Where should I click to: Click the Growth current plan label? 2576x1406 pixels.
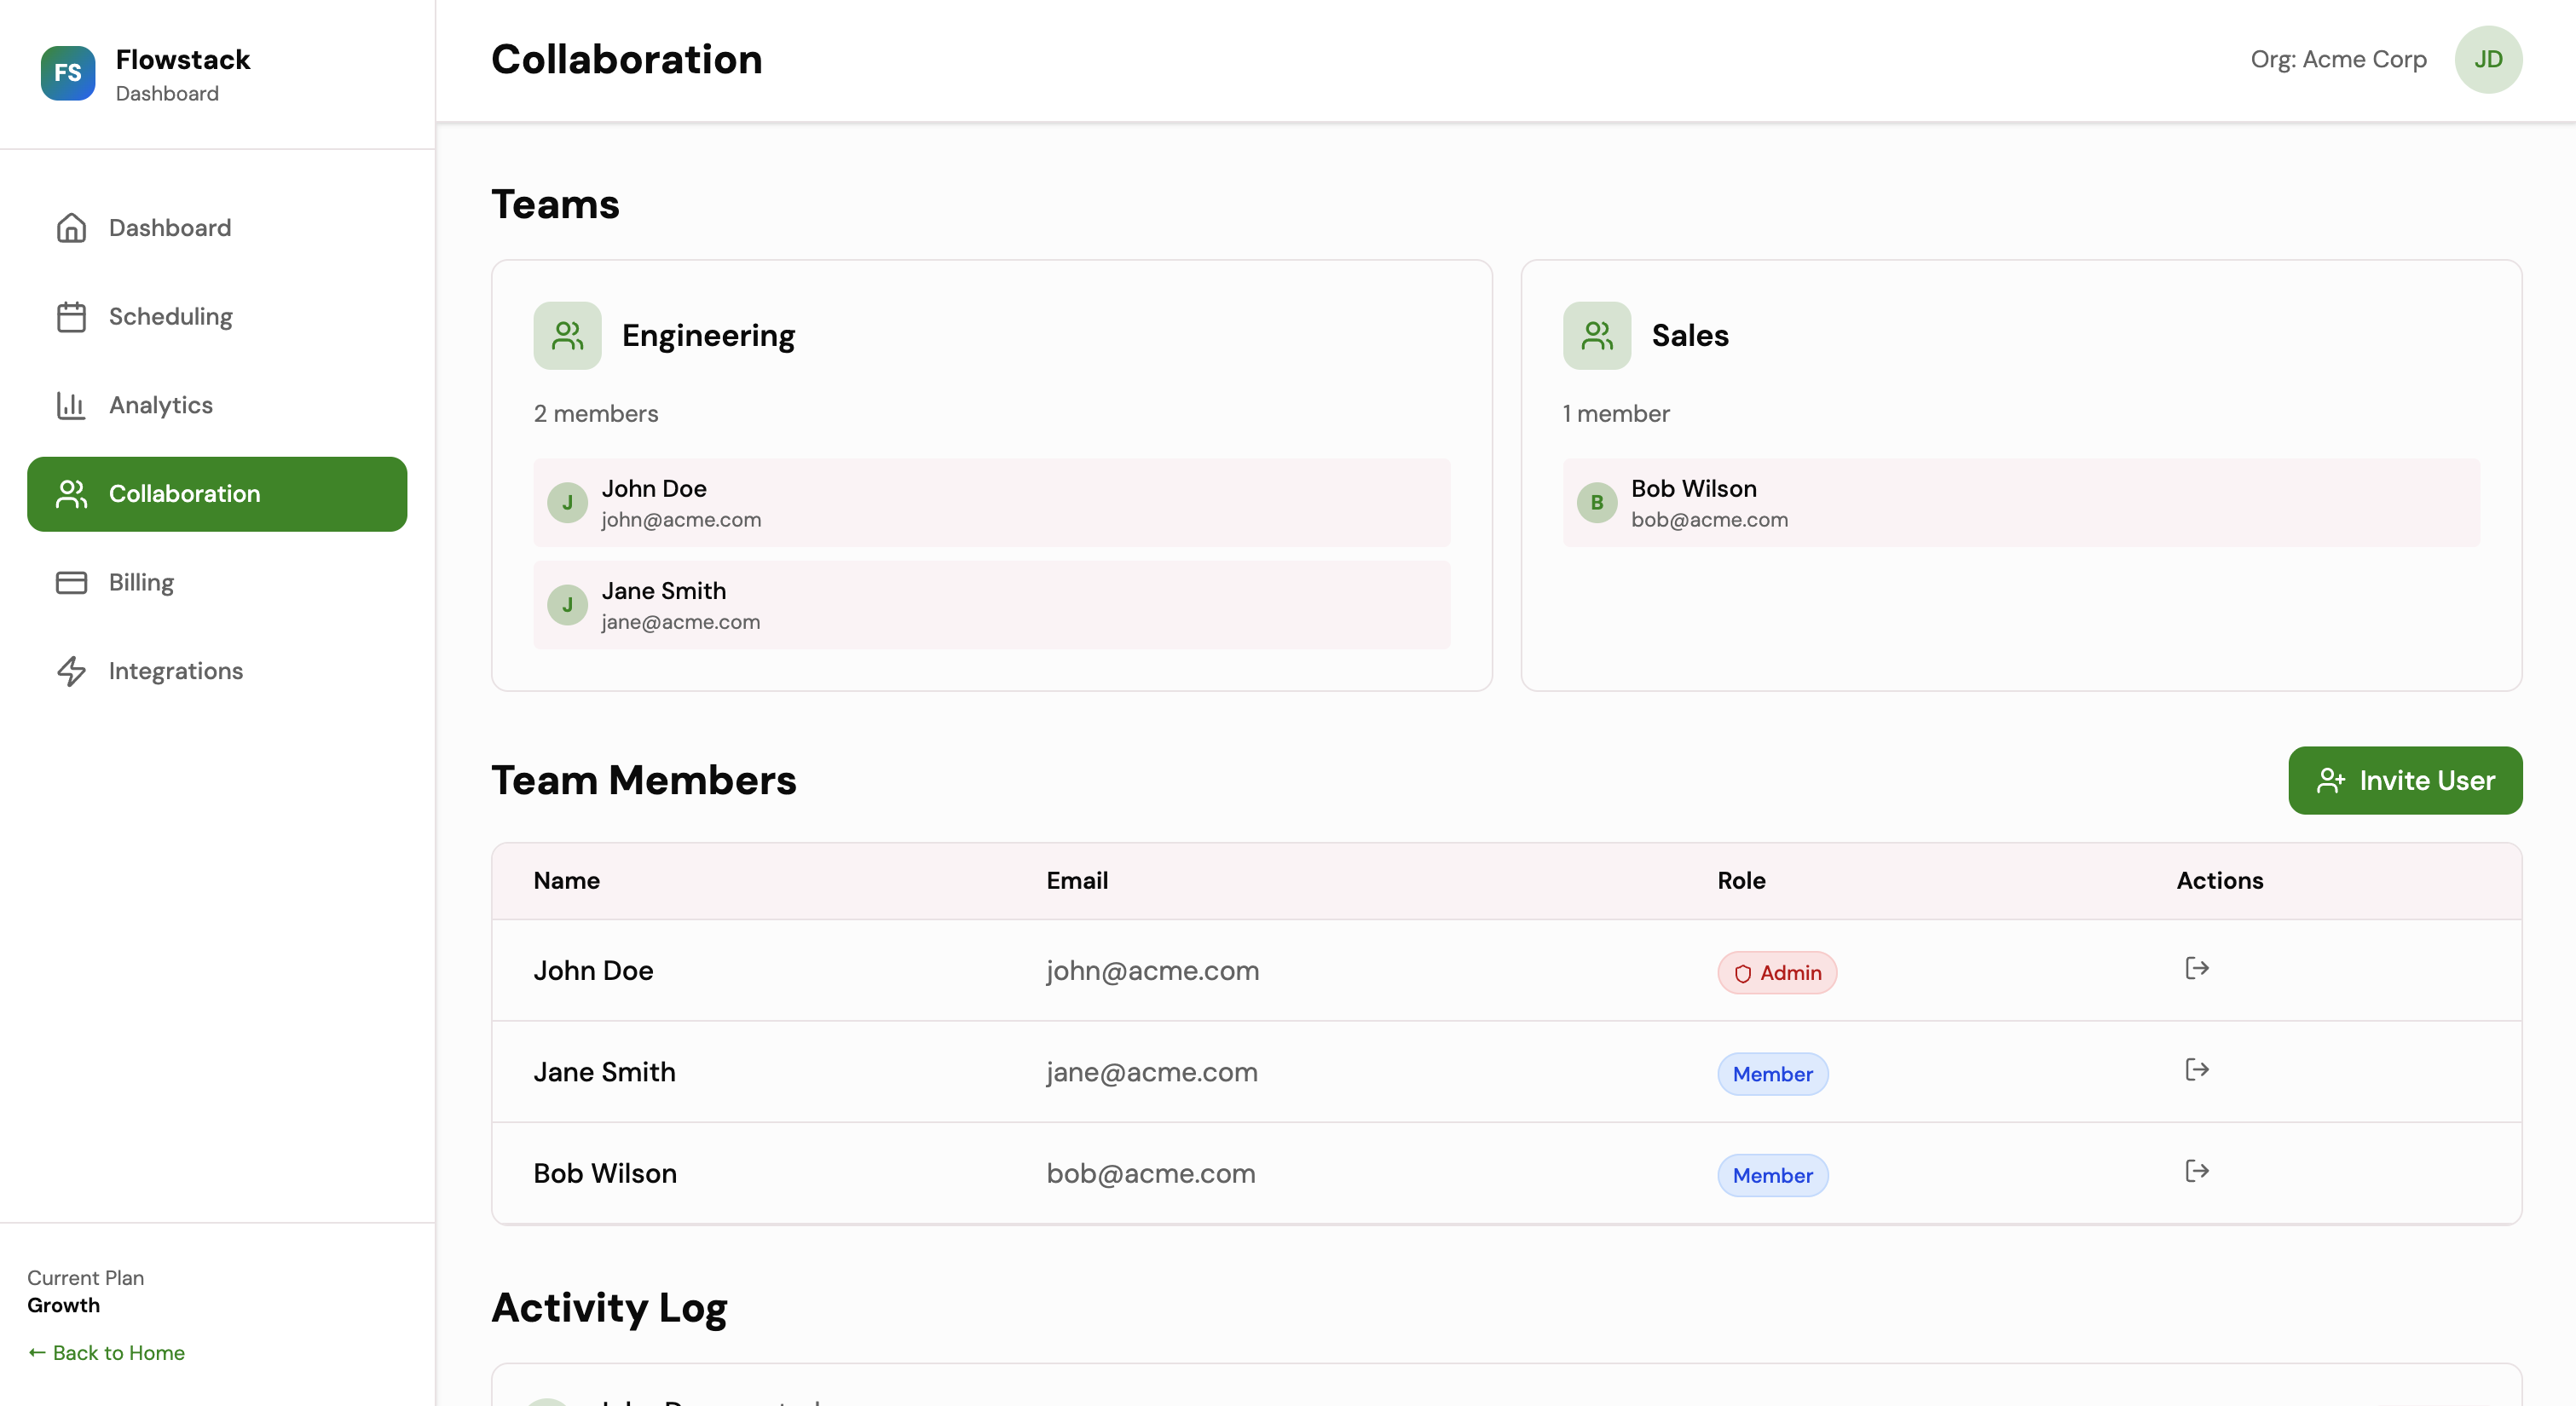pos(63,1305)
